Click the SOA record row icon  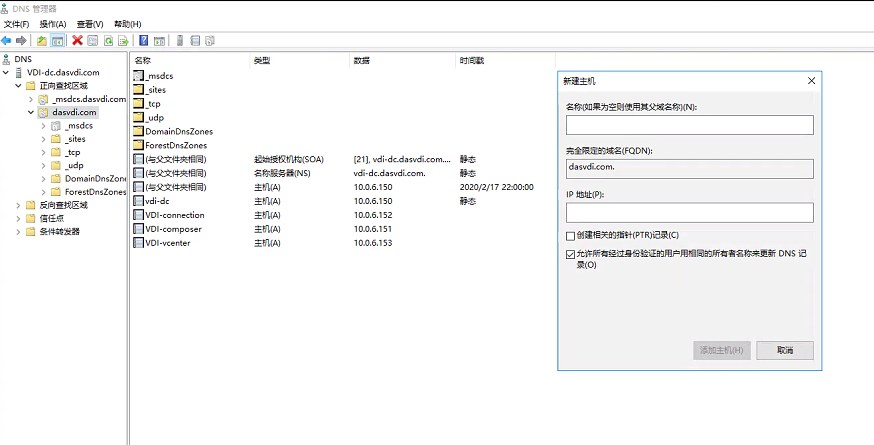[139, 159]
